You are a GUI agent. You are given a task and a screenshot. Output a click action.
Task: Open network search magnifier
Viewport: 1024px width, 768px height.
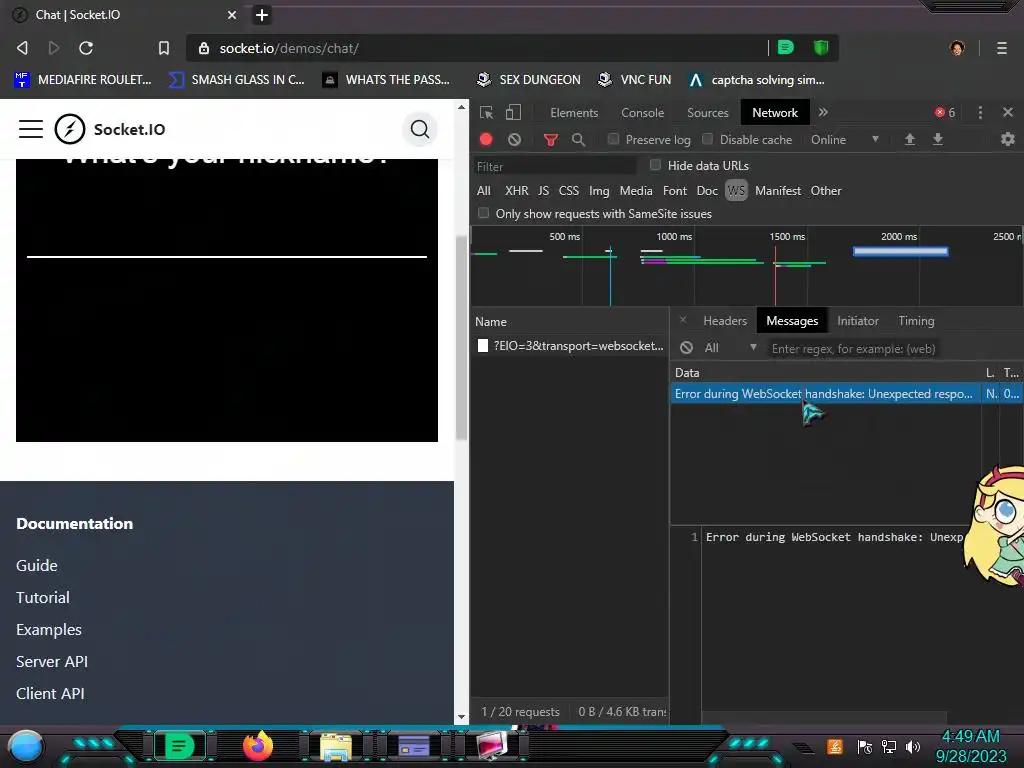coord(578,139)
